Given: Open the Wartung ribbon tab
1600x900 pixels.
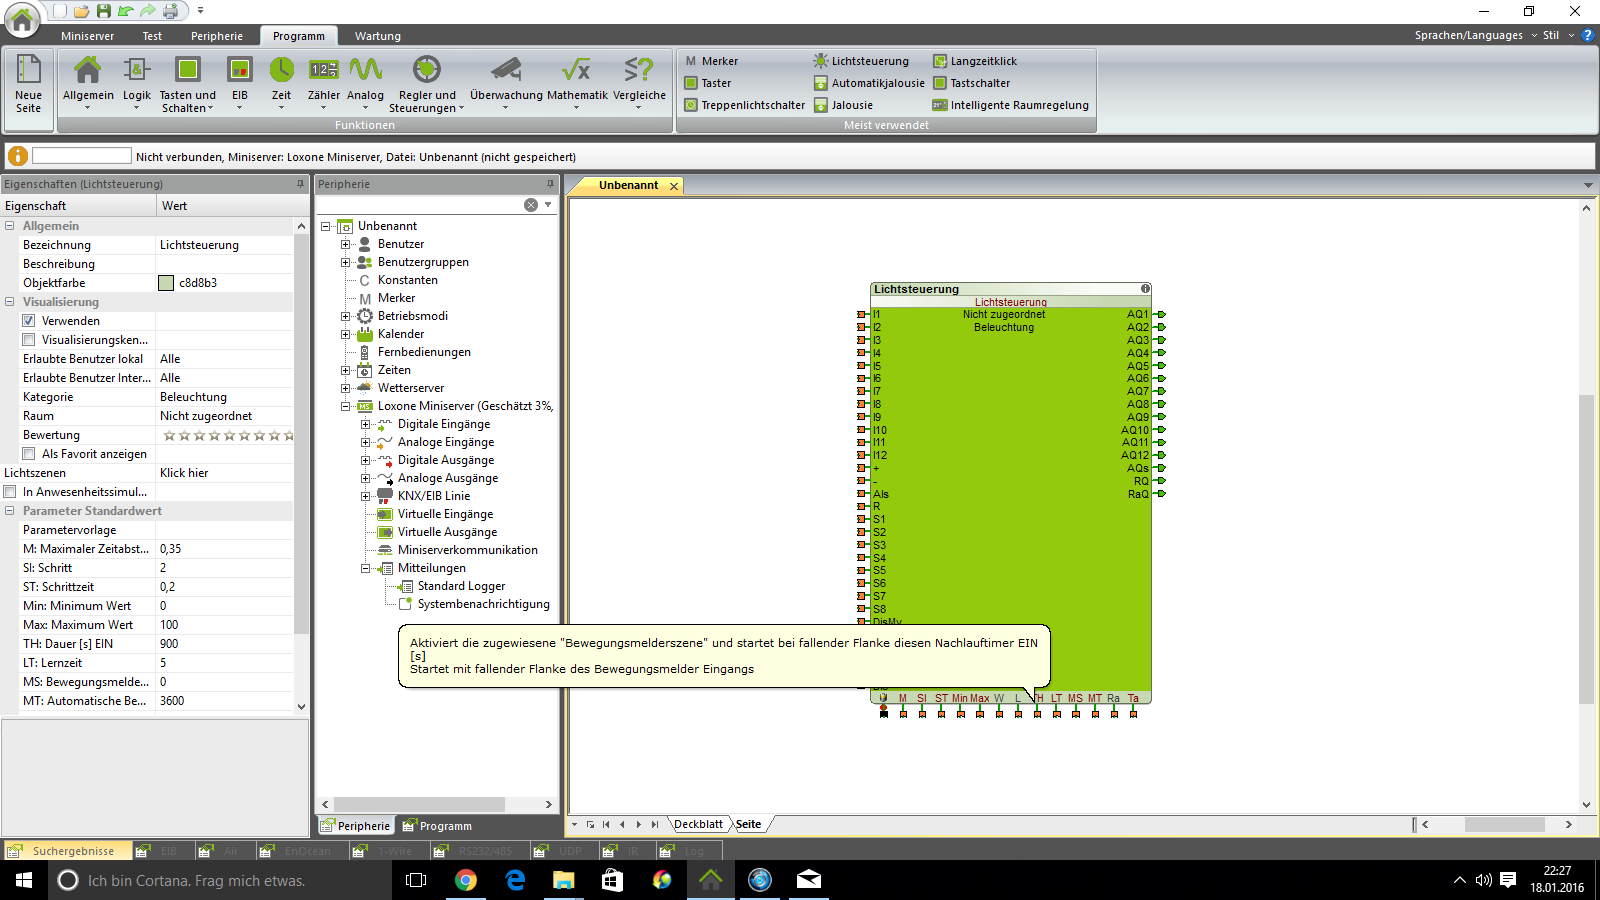Looking at the screenshot, I should pyautogui.click(x=377, y=36).
